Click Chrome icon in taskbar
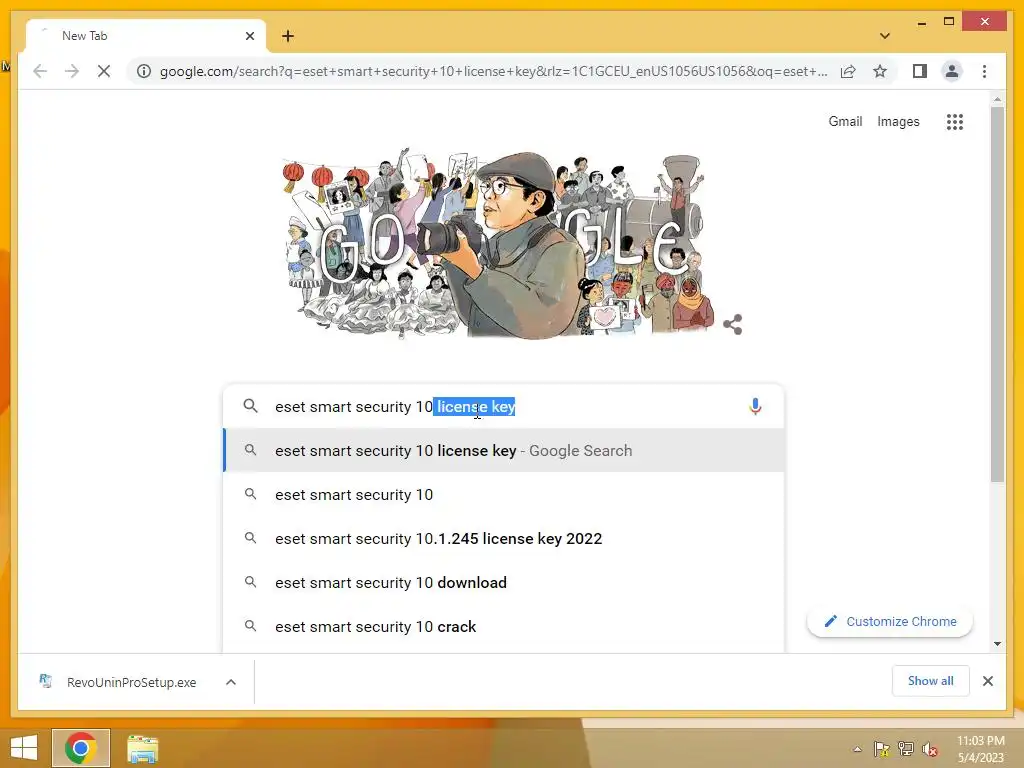This screenshot has width=1024, height=768. coord(81,748)
